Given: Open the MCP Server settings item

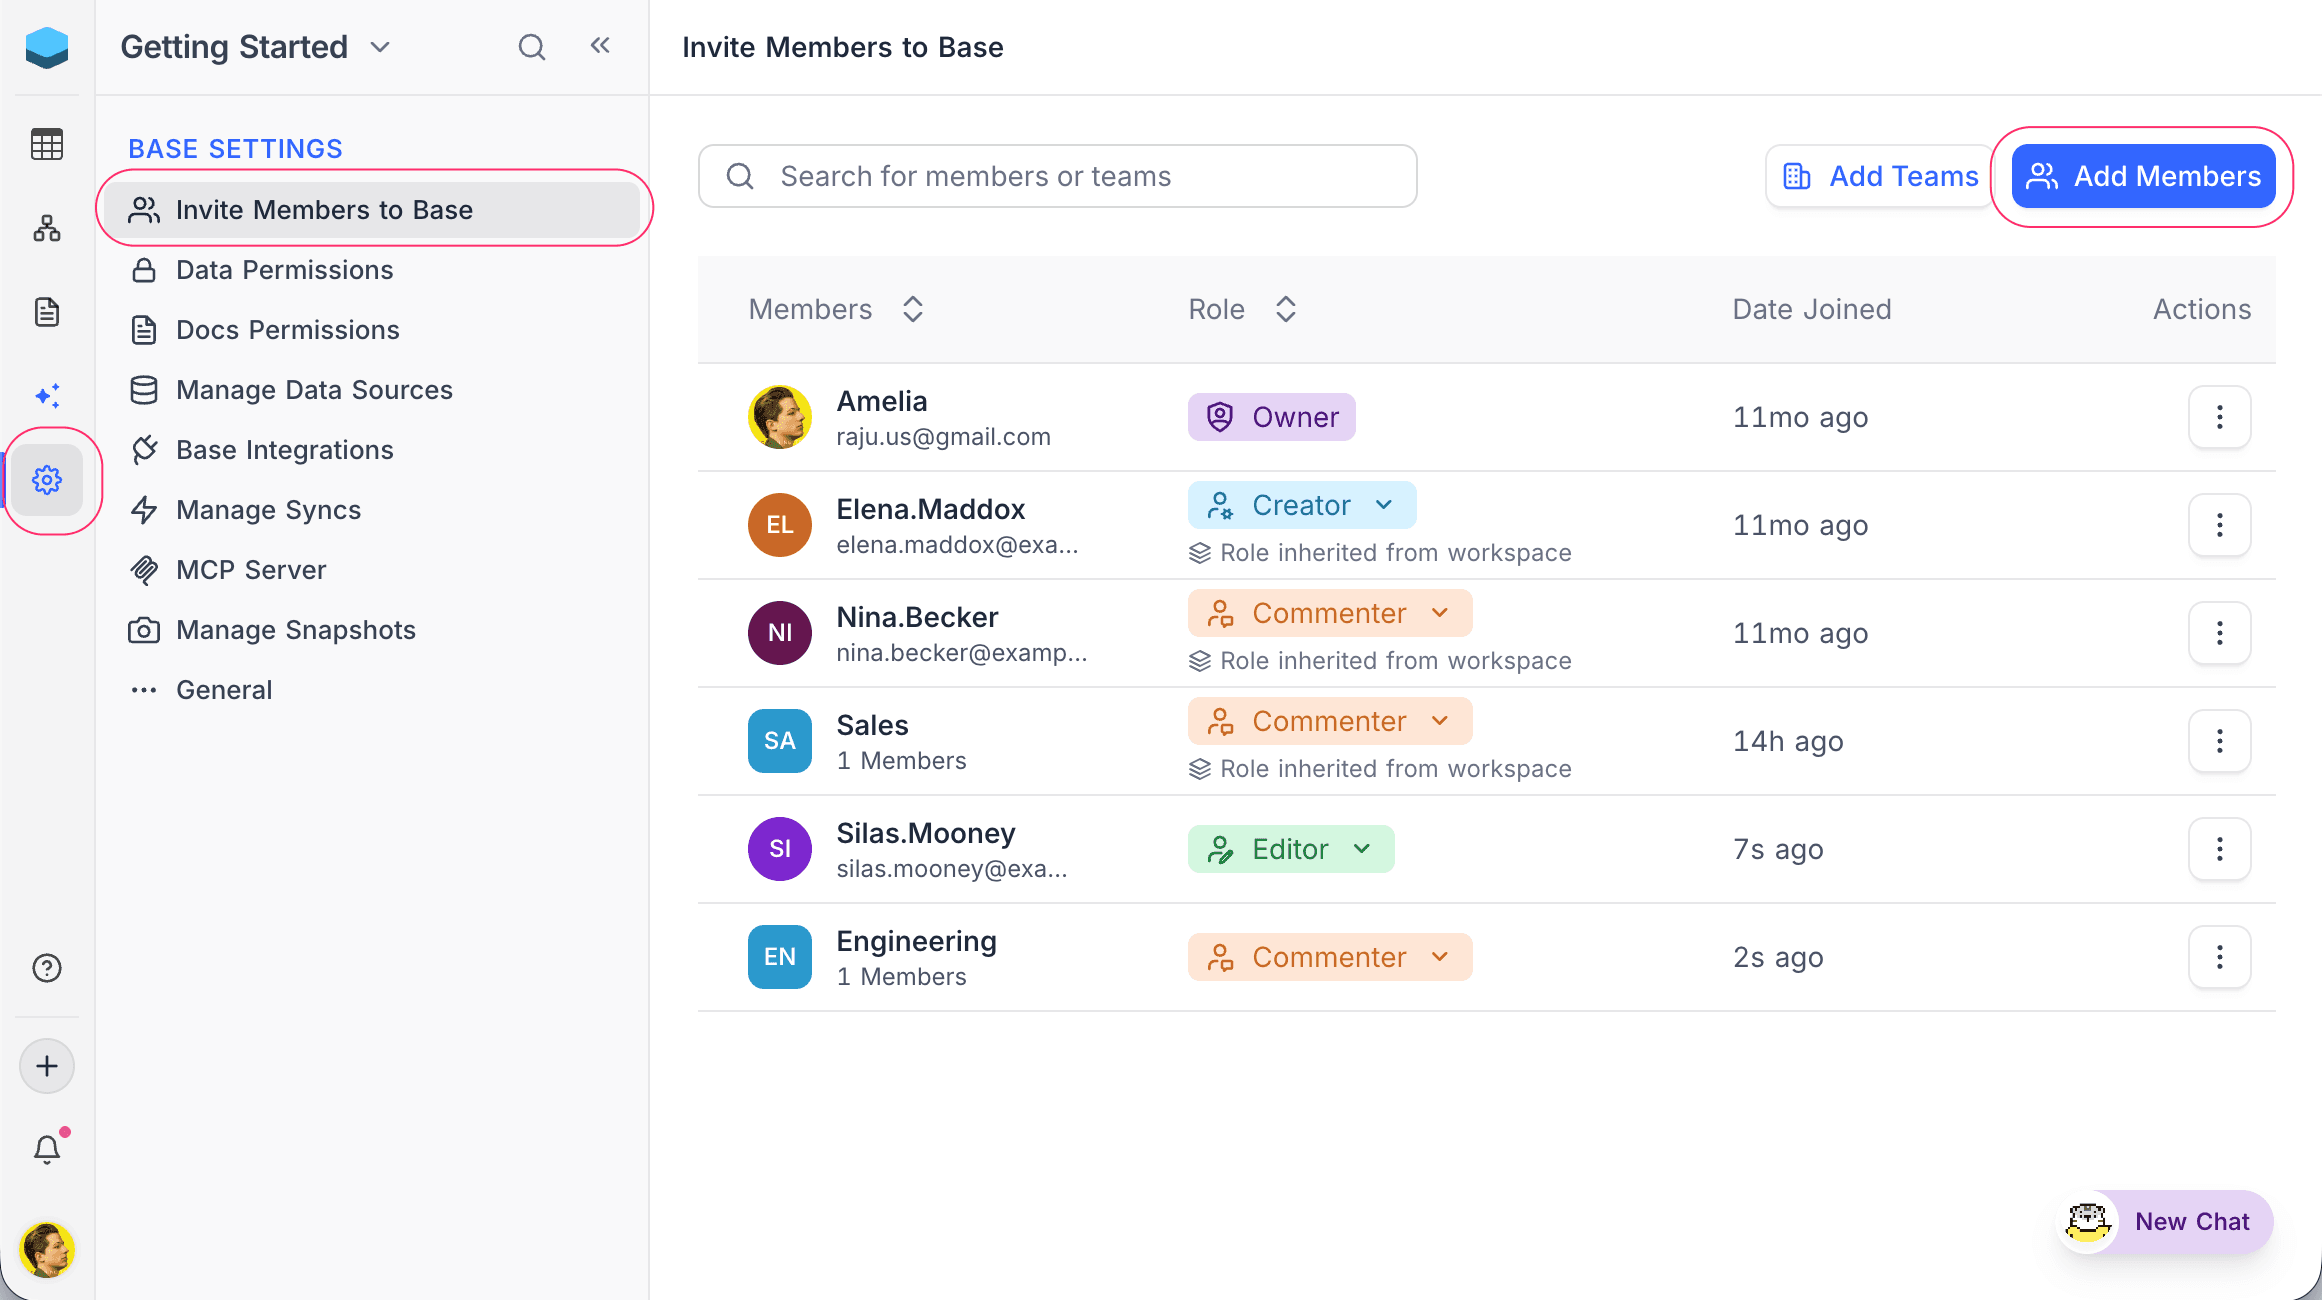Looking at the screenshot, I should click(x=251, y=570).
